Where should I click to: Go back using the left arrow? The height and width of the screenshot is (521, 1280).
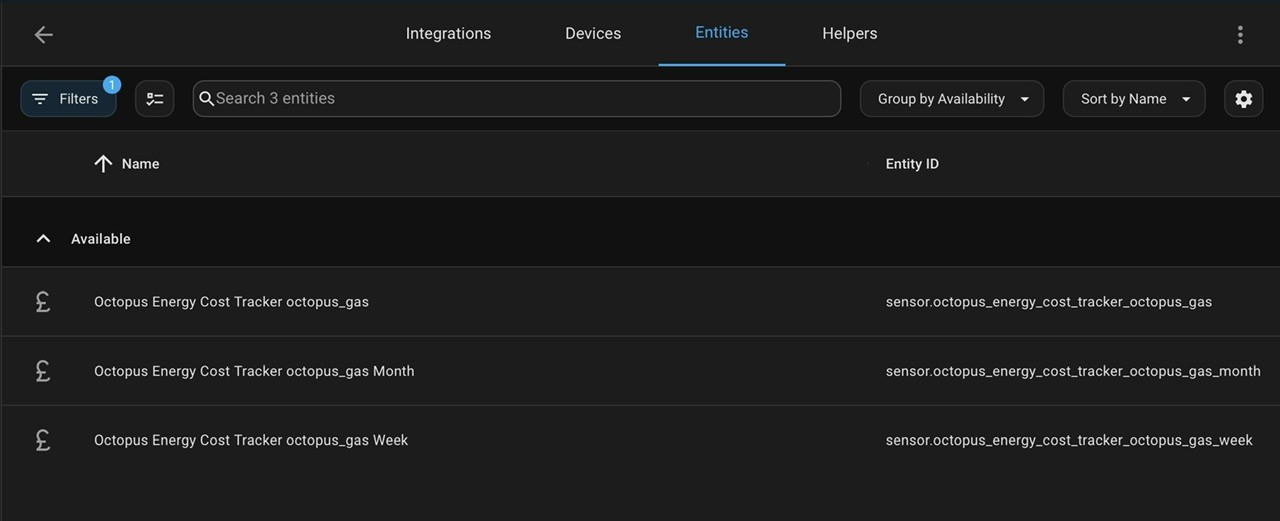point(43,34)
